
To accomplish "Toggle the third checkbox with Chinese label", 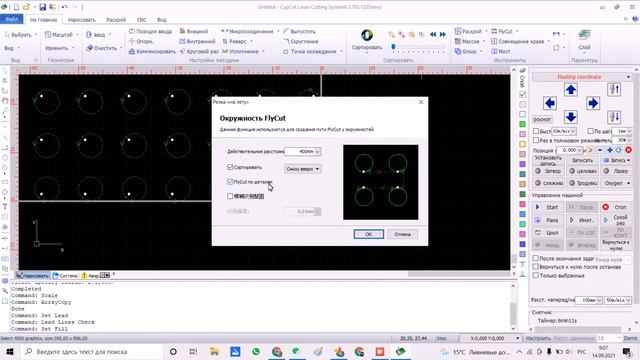I will 230,196.
